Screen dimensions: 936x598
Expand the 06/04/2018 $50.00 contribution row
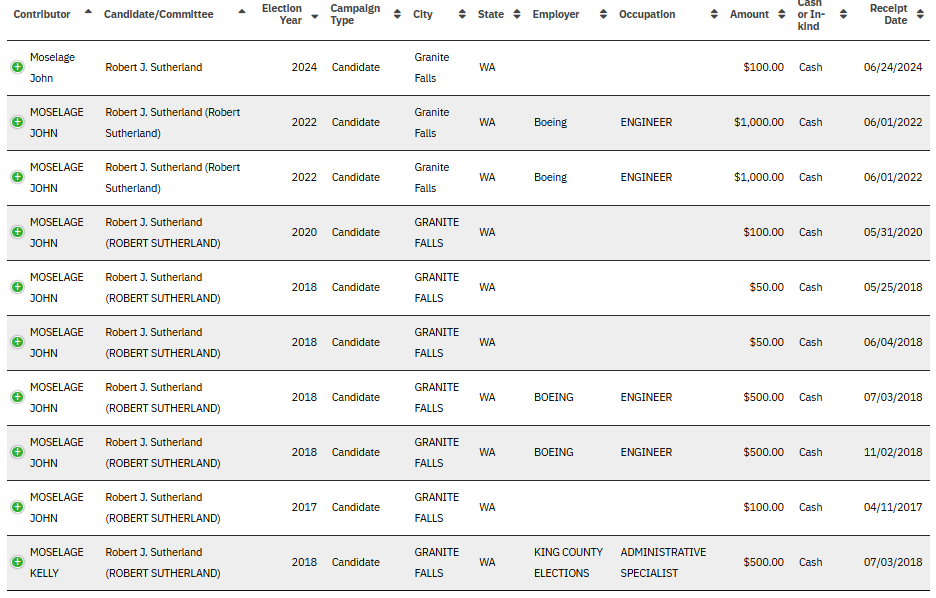tap(17, 342)
